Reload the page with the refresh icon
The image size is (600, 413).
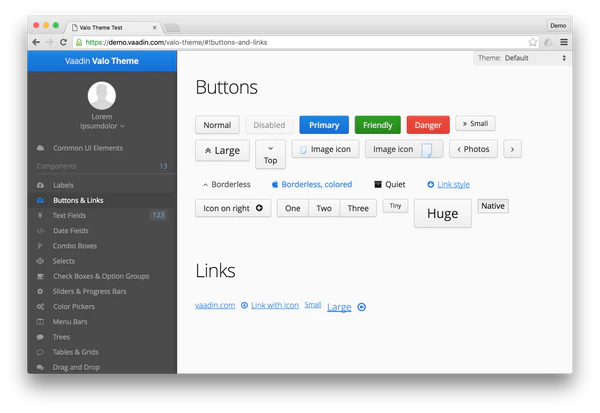[x=65, y=42]
